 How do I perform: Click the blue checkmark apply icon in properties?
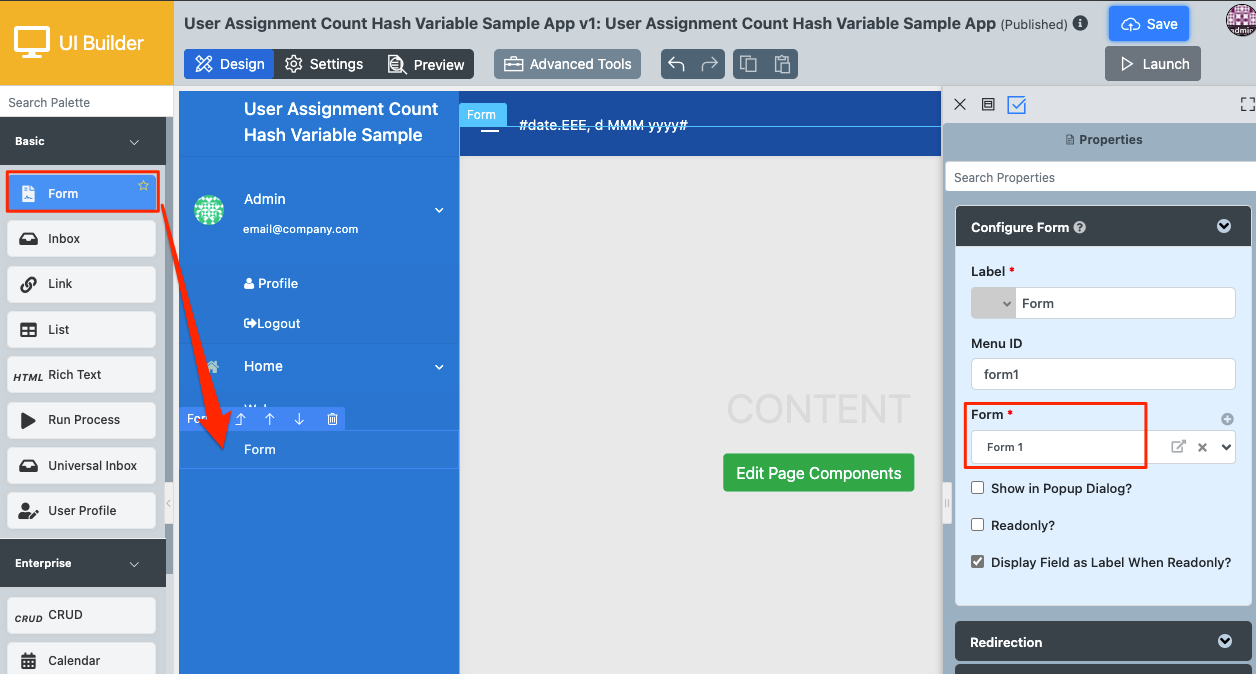pos(1017,104)
